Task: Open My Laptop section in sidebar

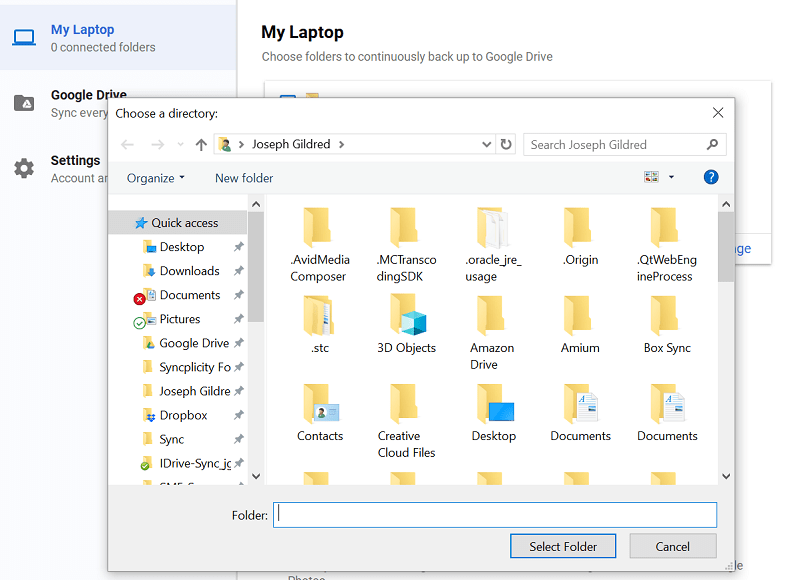Action: point(118,38)
